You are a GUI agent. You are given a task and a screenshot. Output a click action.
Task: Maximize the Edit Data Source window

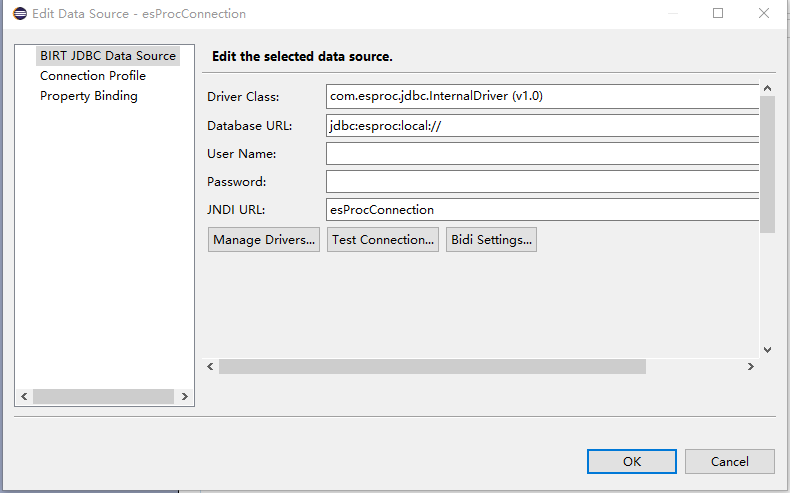[718, 14]
